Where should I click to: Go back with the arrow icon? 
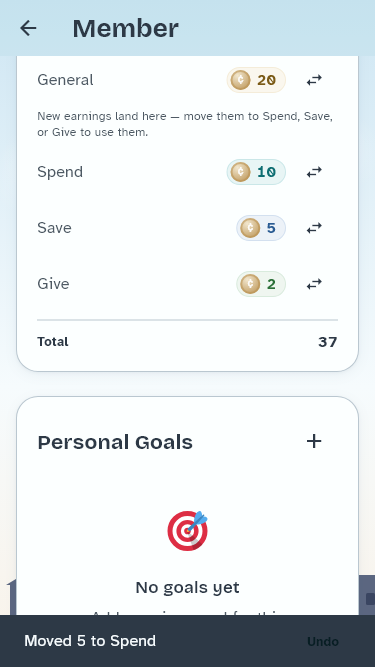coord(28,28)
